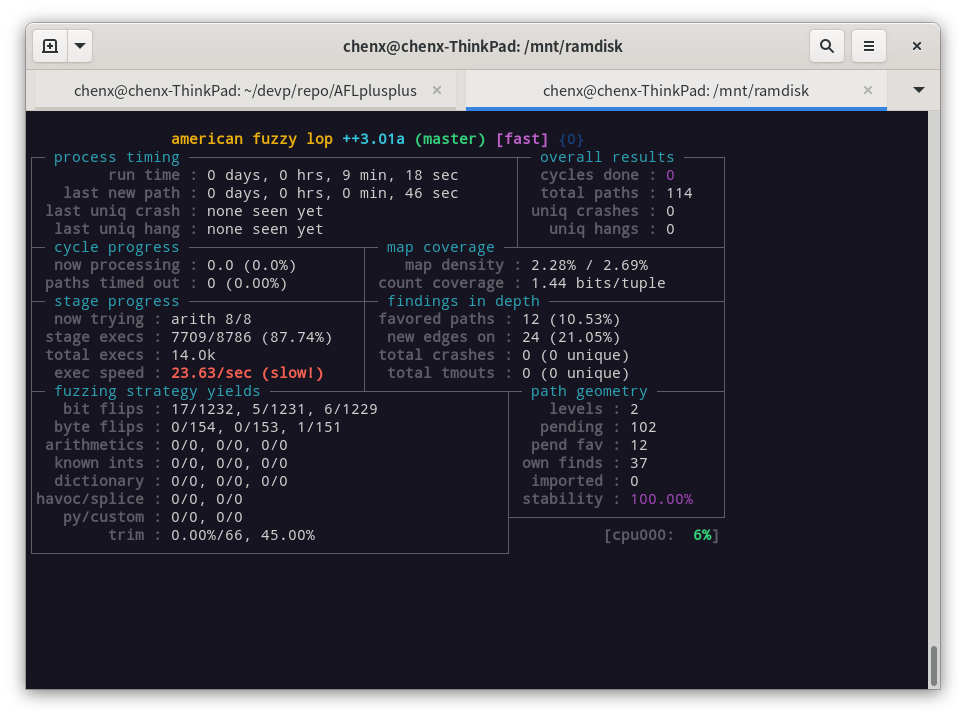
Task: Click the 'dictionary' row label
Action: click(99, 481)
